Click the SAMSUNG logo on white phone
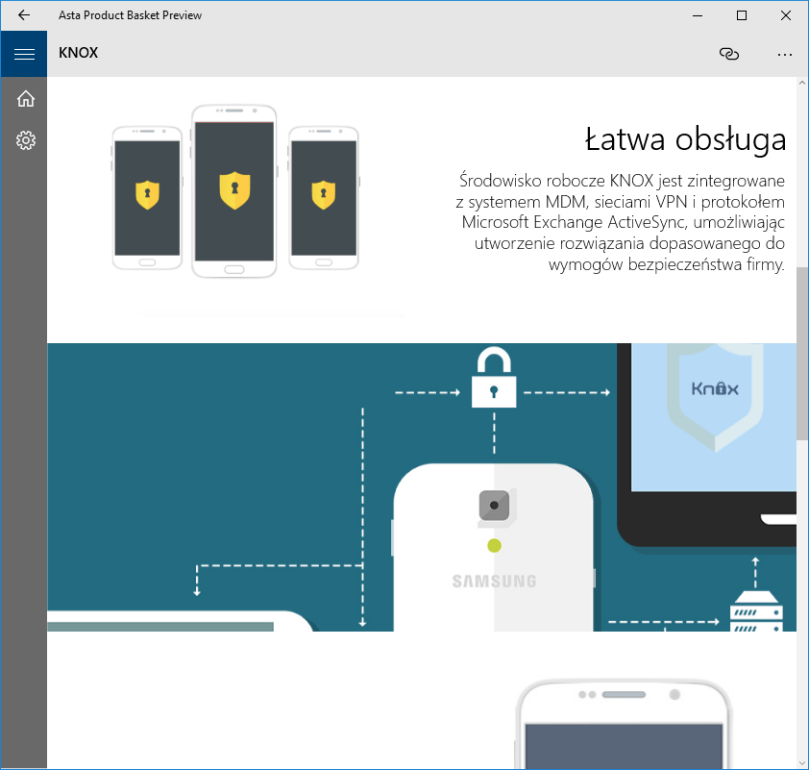 (493, 581)
